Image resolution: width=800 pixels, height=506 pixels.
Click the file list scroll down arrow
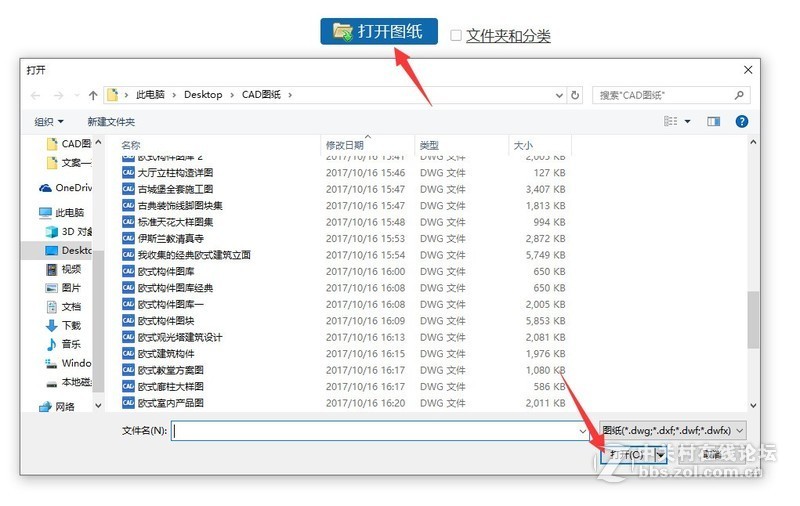click(x=753, y=406)
